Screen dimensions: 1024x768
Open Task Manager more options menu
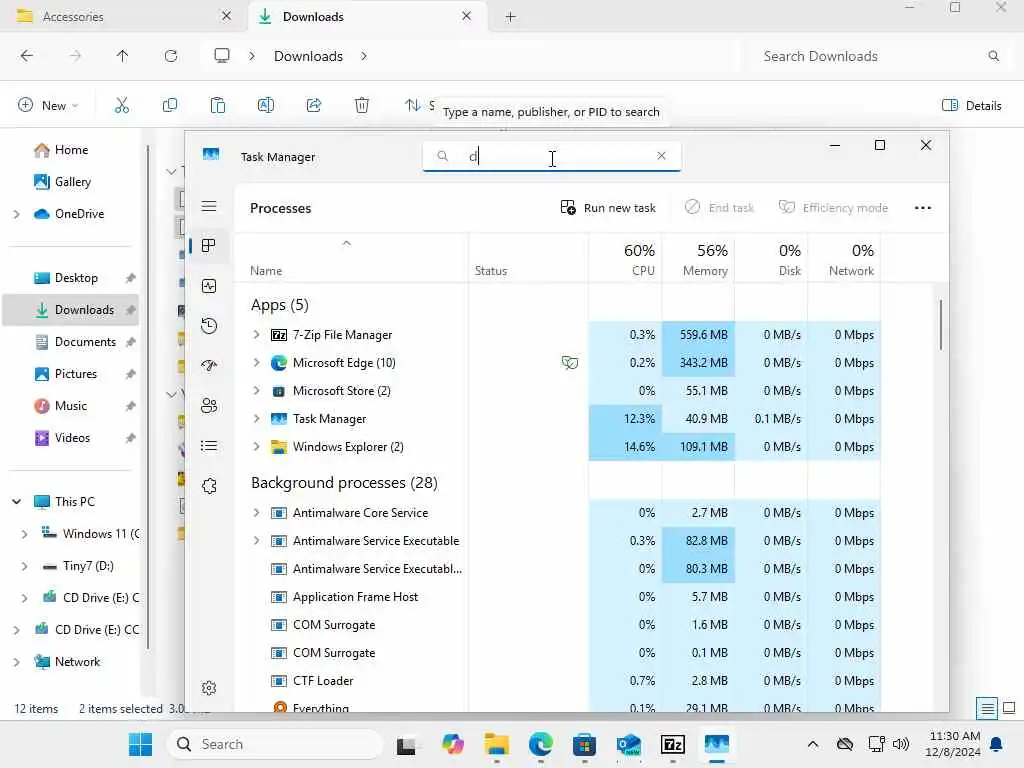point(923,208)
